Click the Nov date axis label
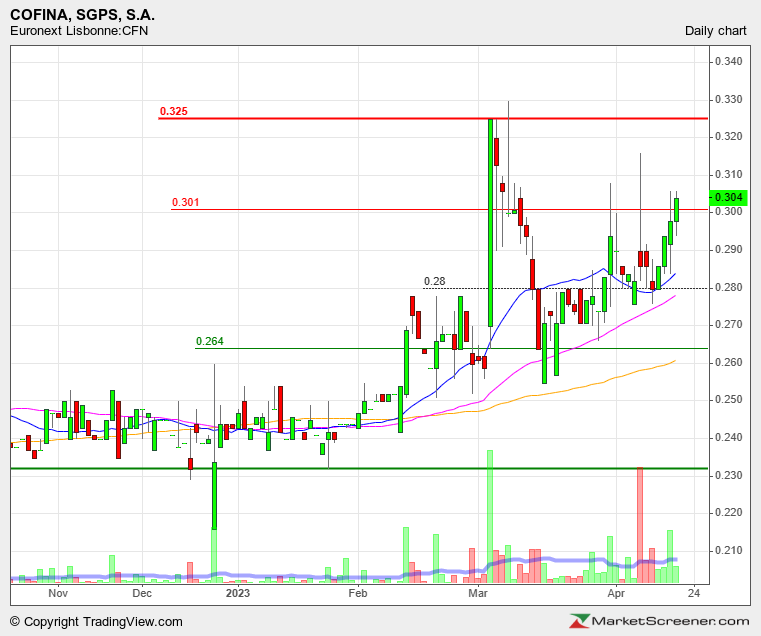 point(58,593)
